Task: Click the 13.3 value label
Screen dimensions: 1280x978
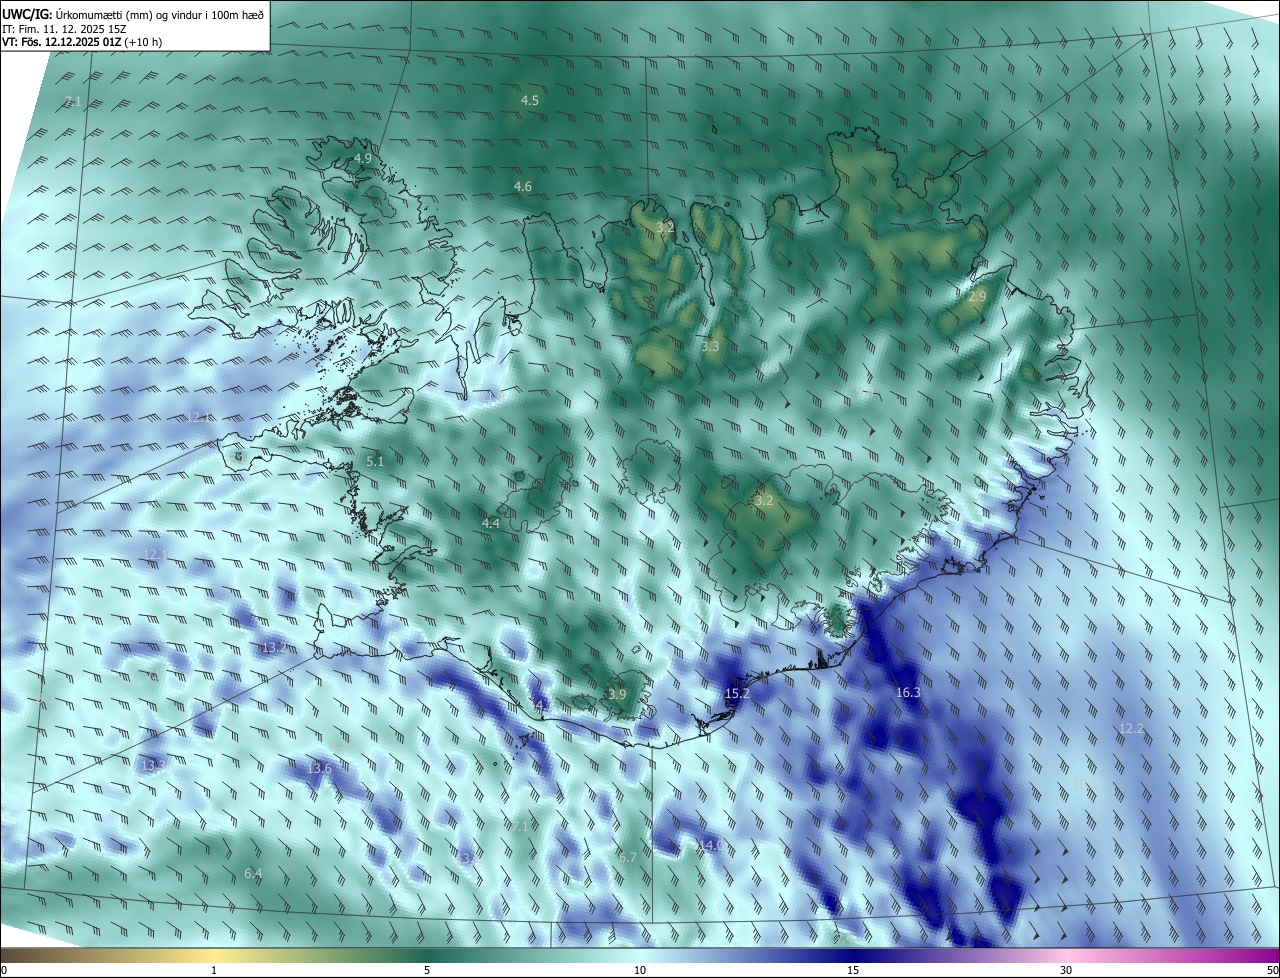Action: pos(152,766)
